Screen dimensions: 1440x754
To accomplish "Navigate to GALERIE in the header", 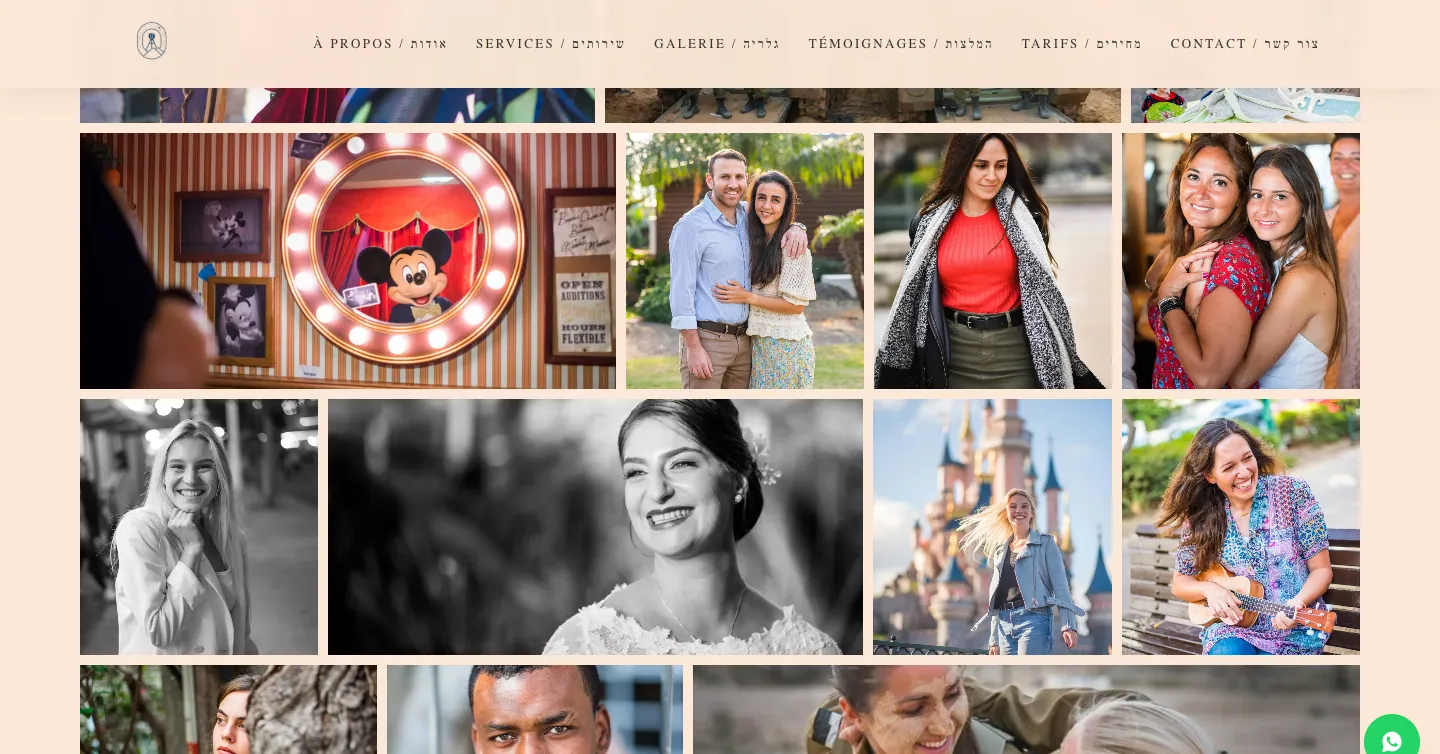I will 717,44.
